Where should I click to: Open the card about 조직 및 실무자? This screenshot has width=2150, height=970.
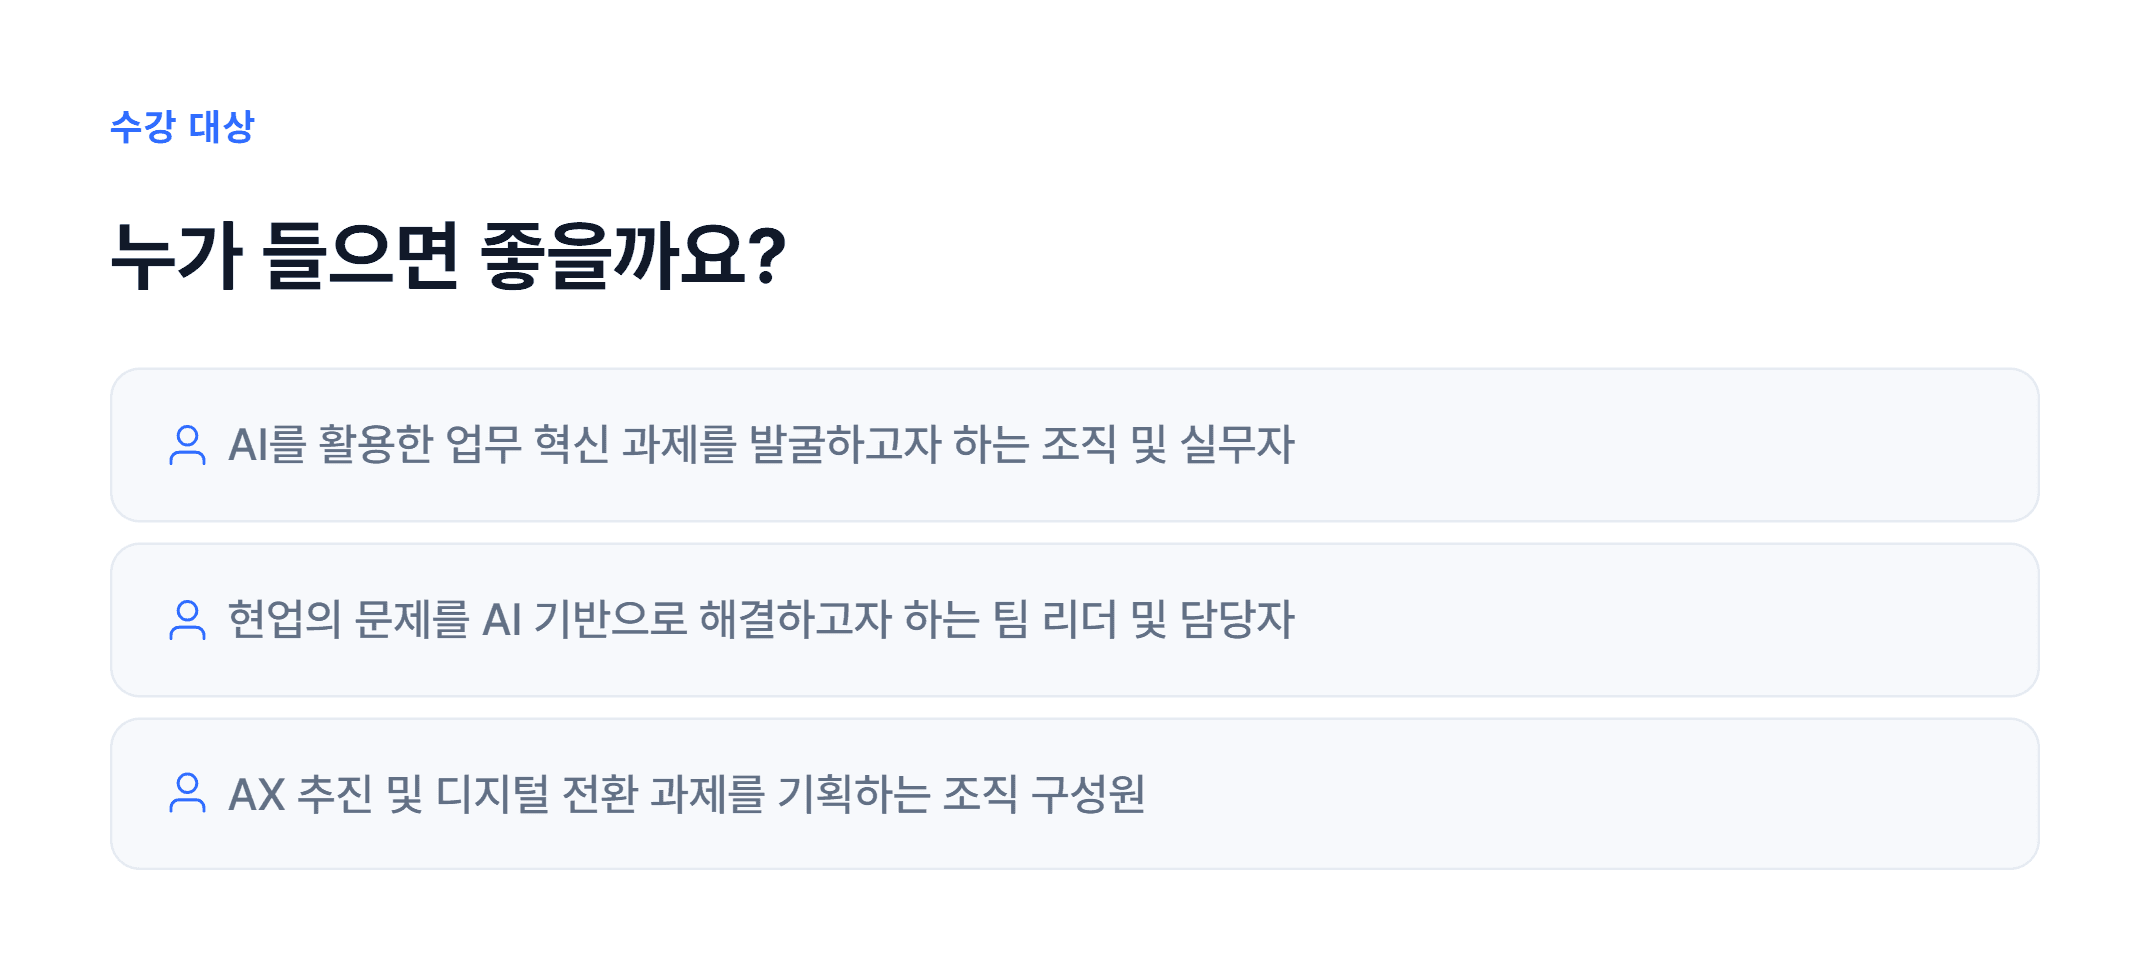(1074, 445)
